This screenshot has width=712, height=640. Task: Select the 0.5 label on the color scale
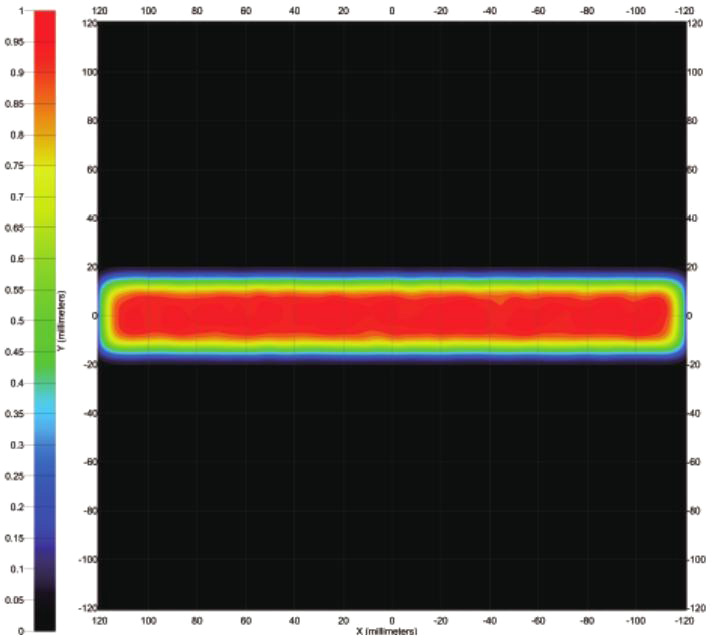[15, 321]
